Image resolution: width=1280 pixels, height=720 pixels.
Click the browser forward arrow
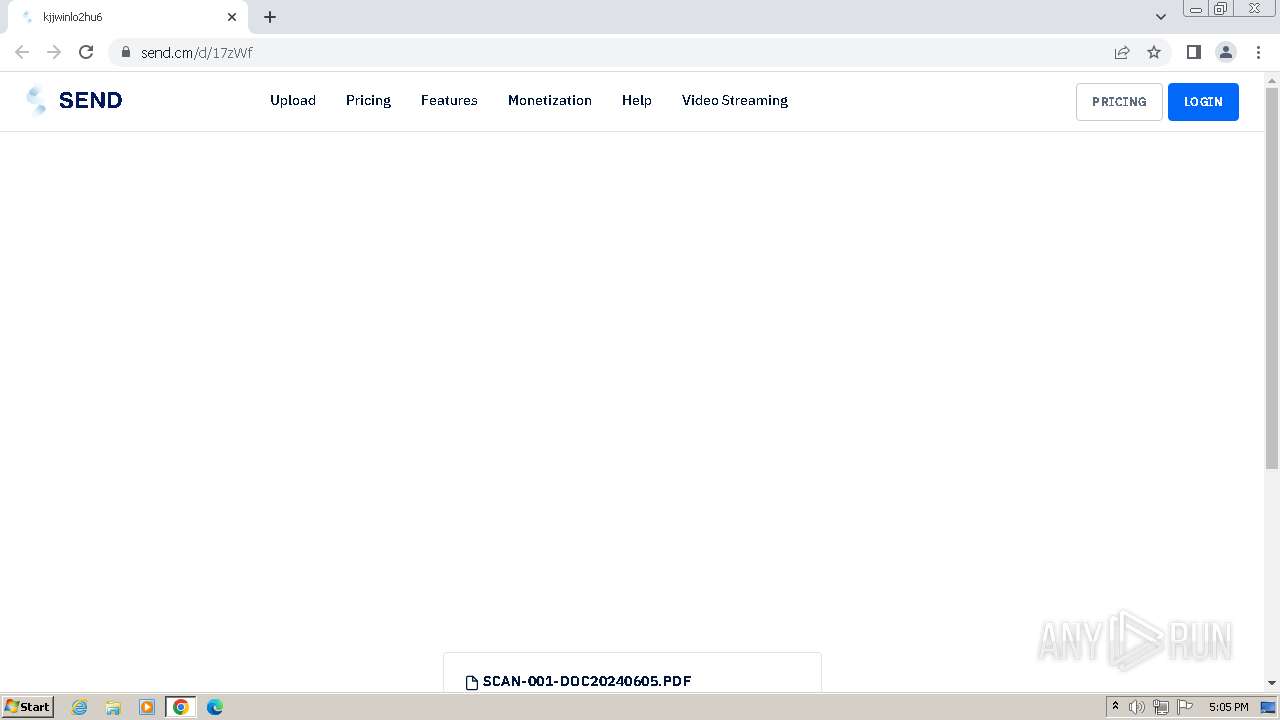54,52
